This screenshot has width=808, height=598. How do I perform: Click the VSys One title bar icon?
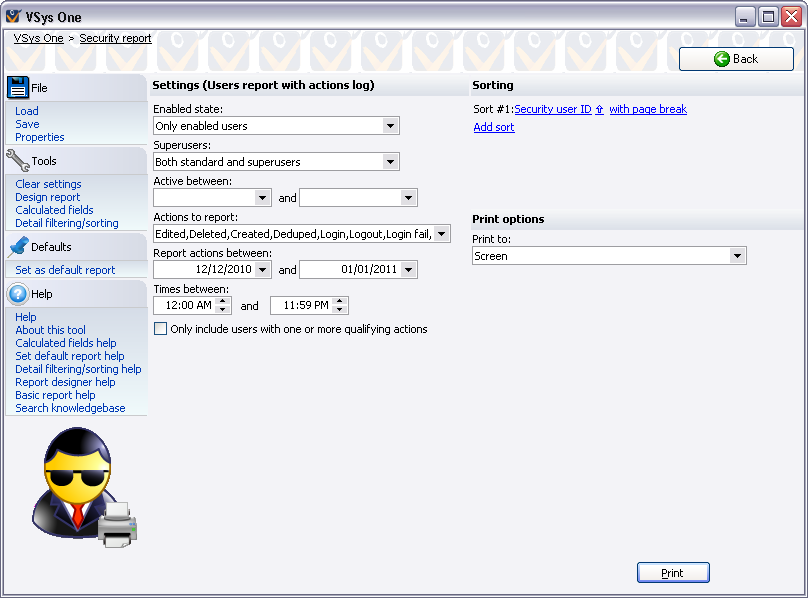13,17
